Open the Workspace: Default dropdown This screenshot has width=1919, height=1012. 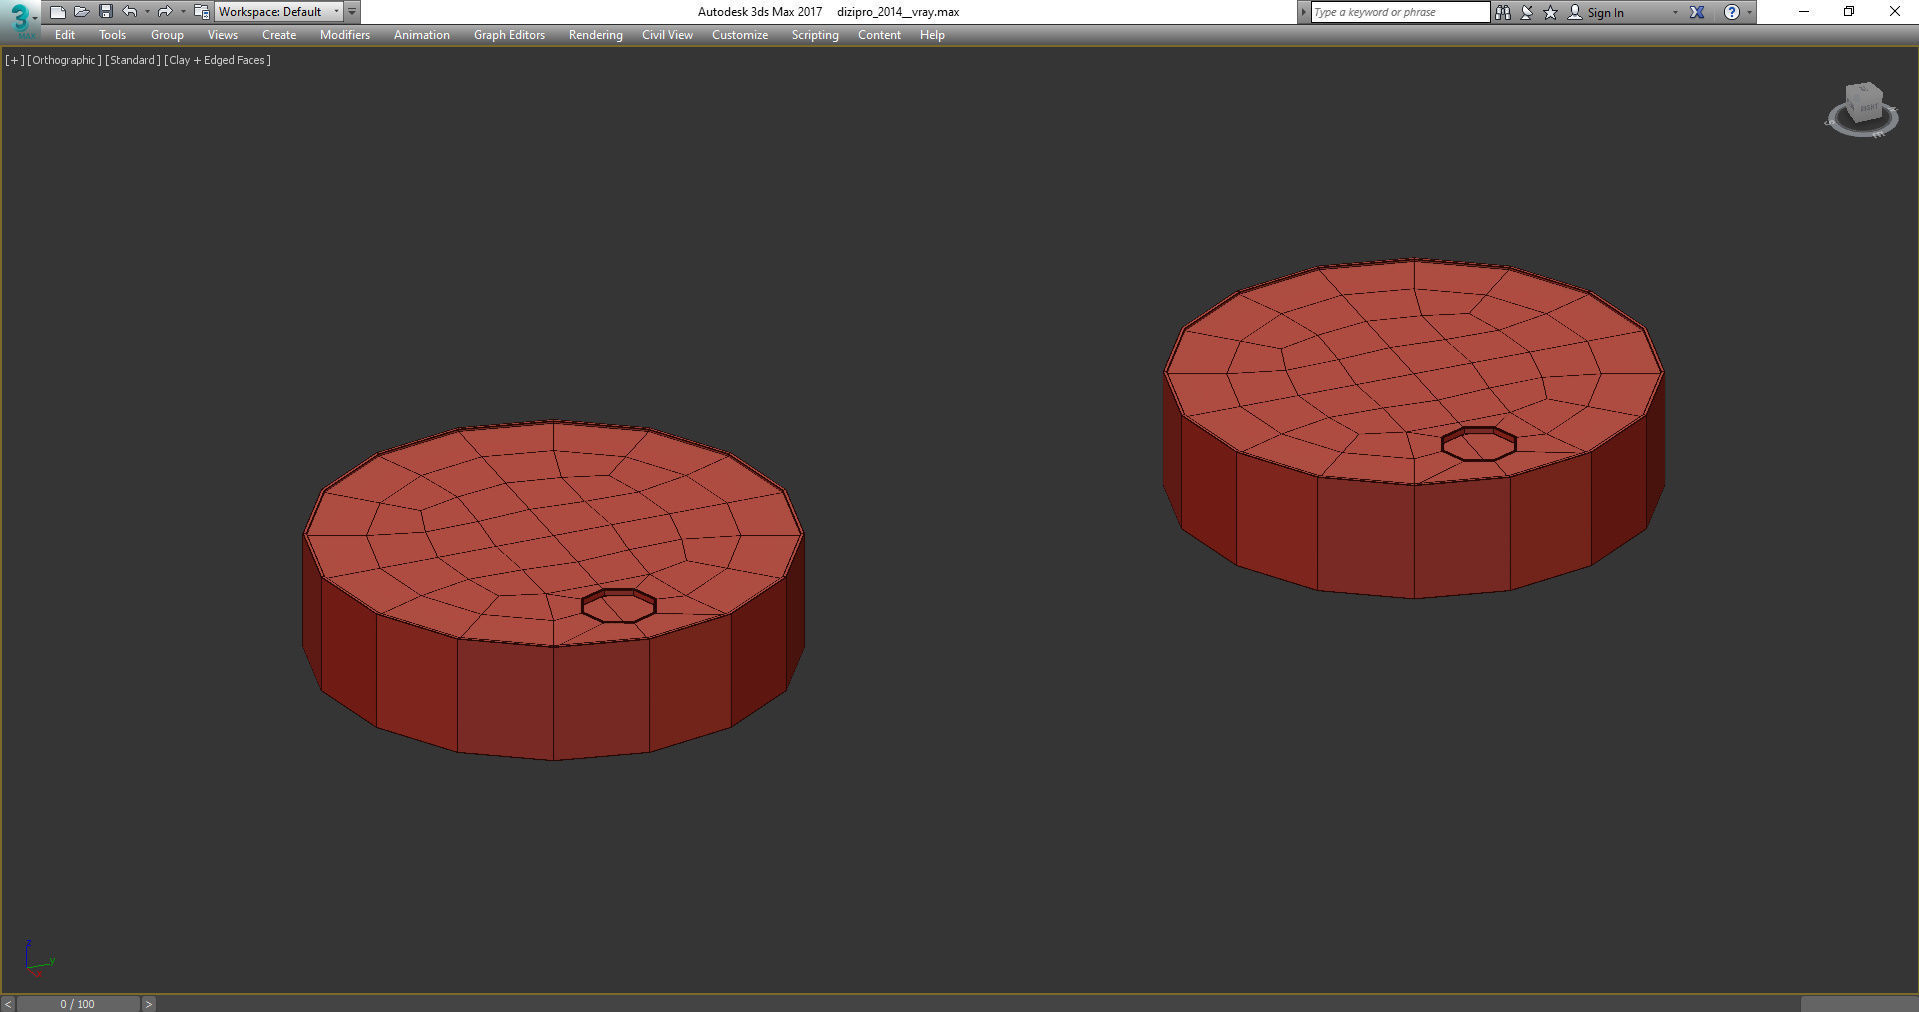tap(279, 12)
